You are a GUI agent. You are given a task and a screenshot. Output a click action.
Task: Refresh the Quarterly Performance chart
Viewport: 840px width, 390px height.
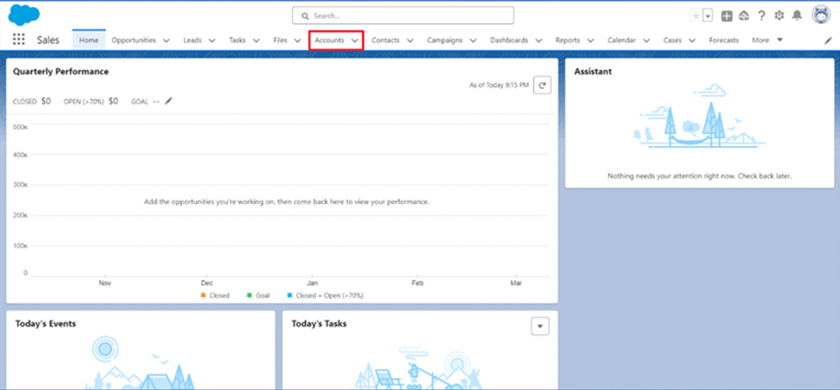click(x=542, y=85)
